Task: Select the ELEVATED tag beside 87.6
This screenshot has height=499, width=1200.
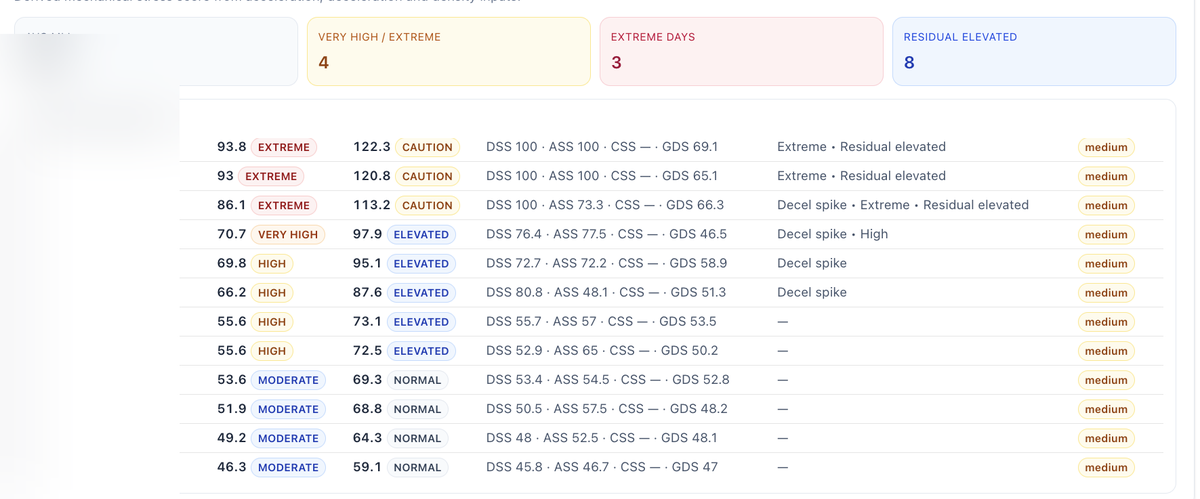Action: [x=420, y=293]
